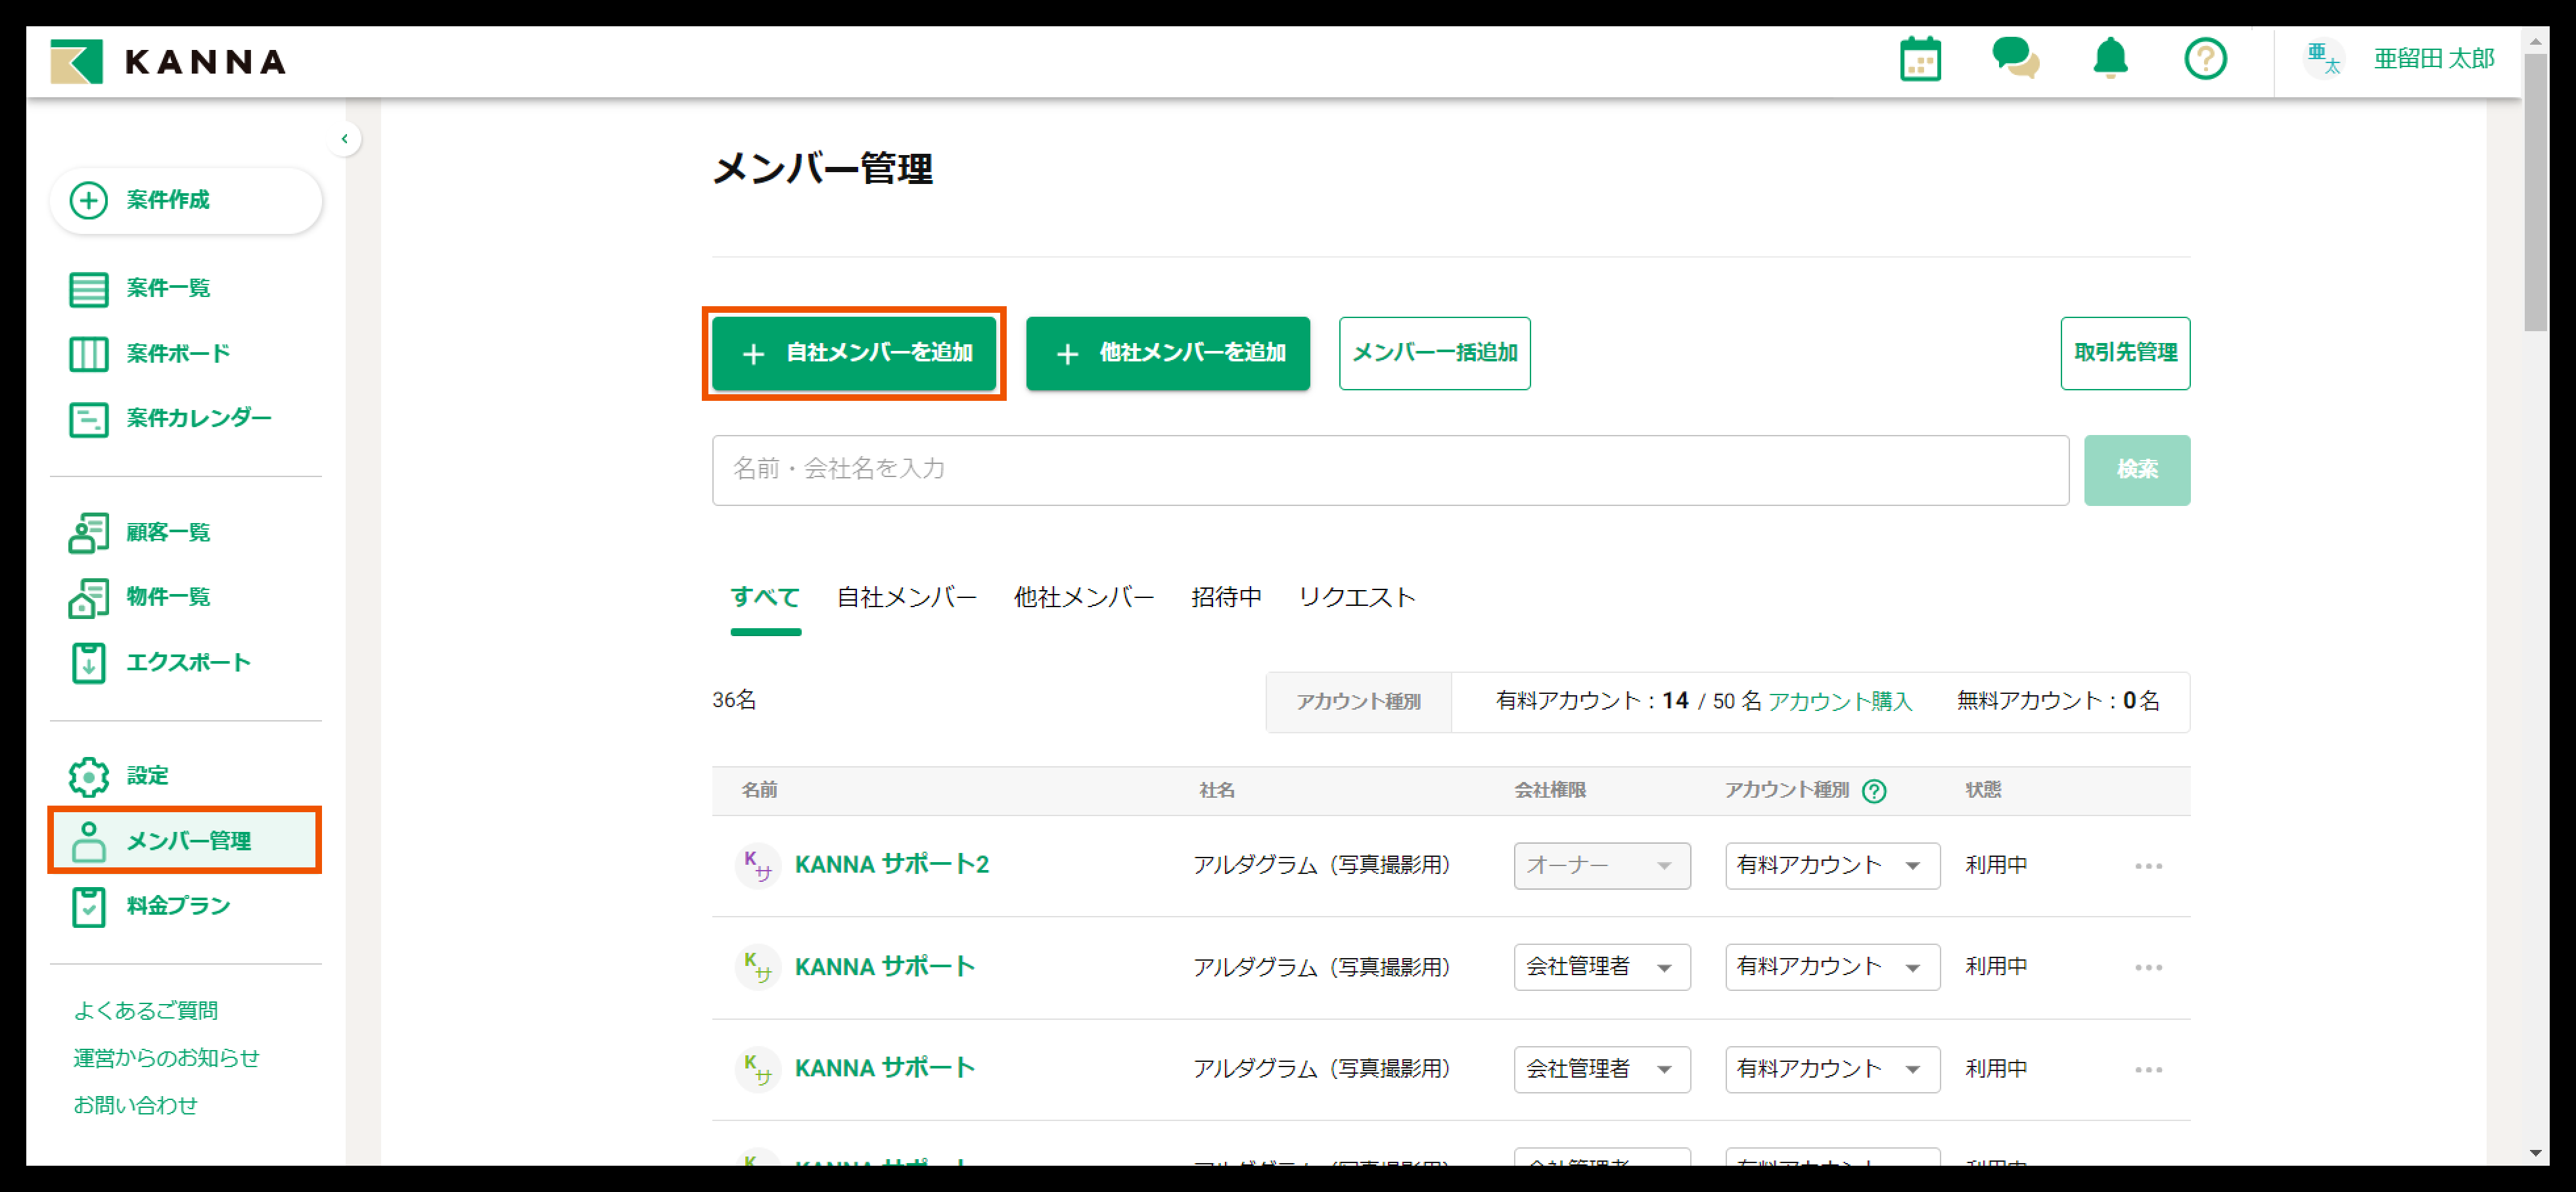Switch to the 招待中 tab
This screenshot has height=1192, width=2576.
1226,598
